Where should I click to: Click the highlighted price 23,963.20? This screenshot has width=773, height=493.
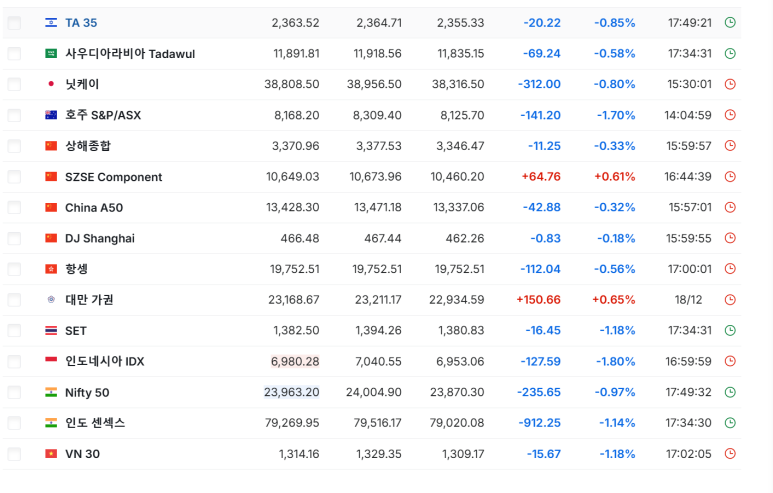[291, 392]
